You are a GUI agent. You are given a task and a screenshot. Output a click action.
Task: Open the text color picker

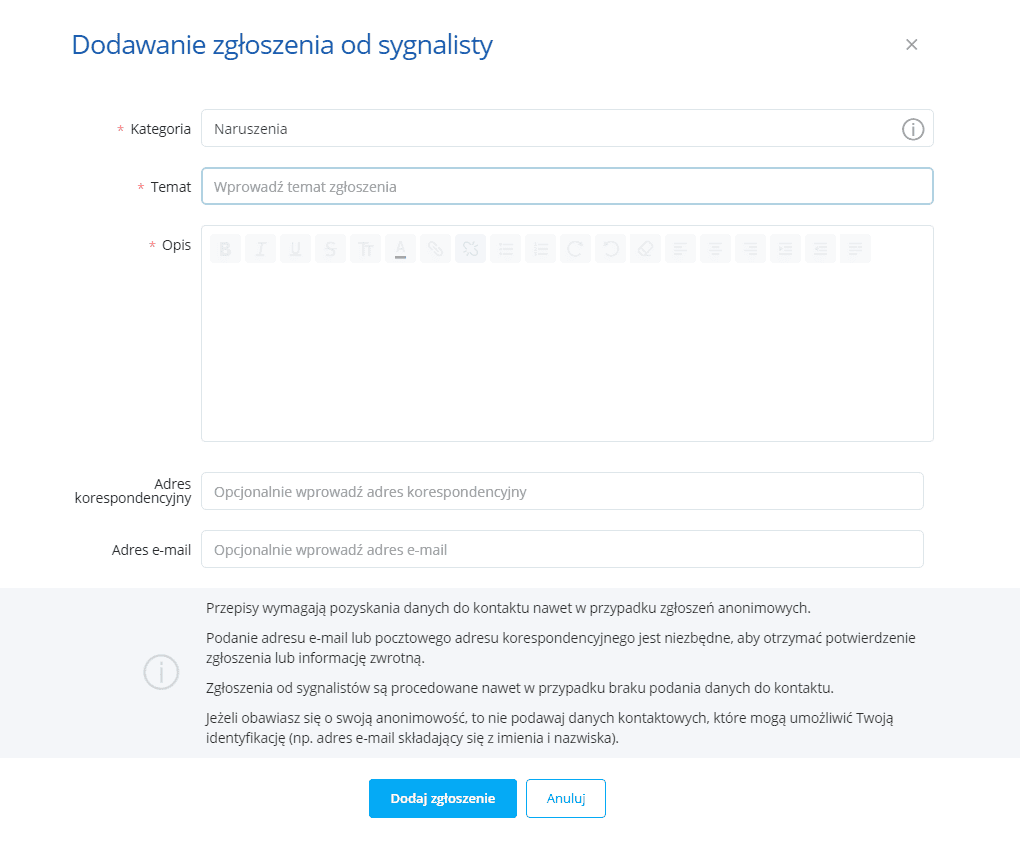point(400,249)
